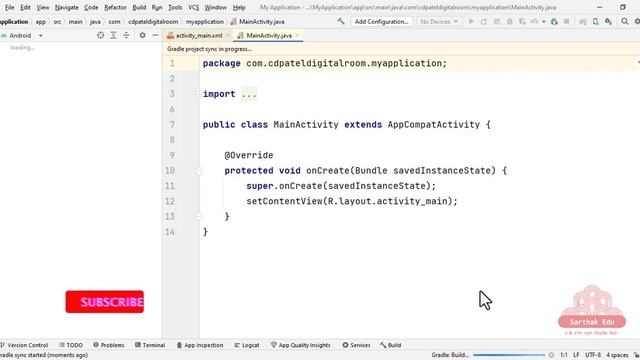The image size is (640, 360).
Task: Cancel the Gradle build progress stop icon
Action: point(551,355)
